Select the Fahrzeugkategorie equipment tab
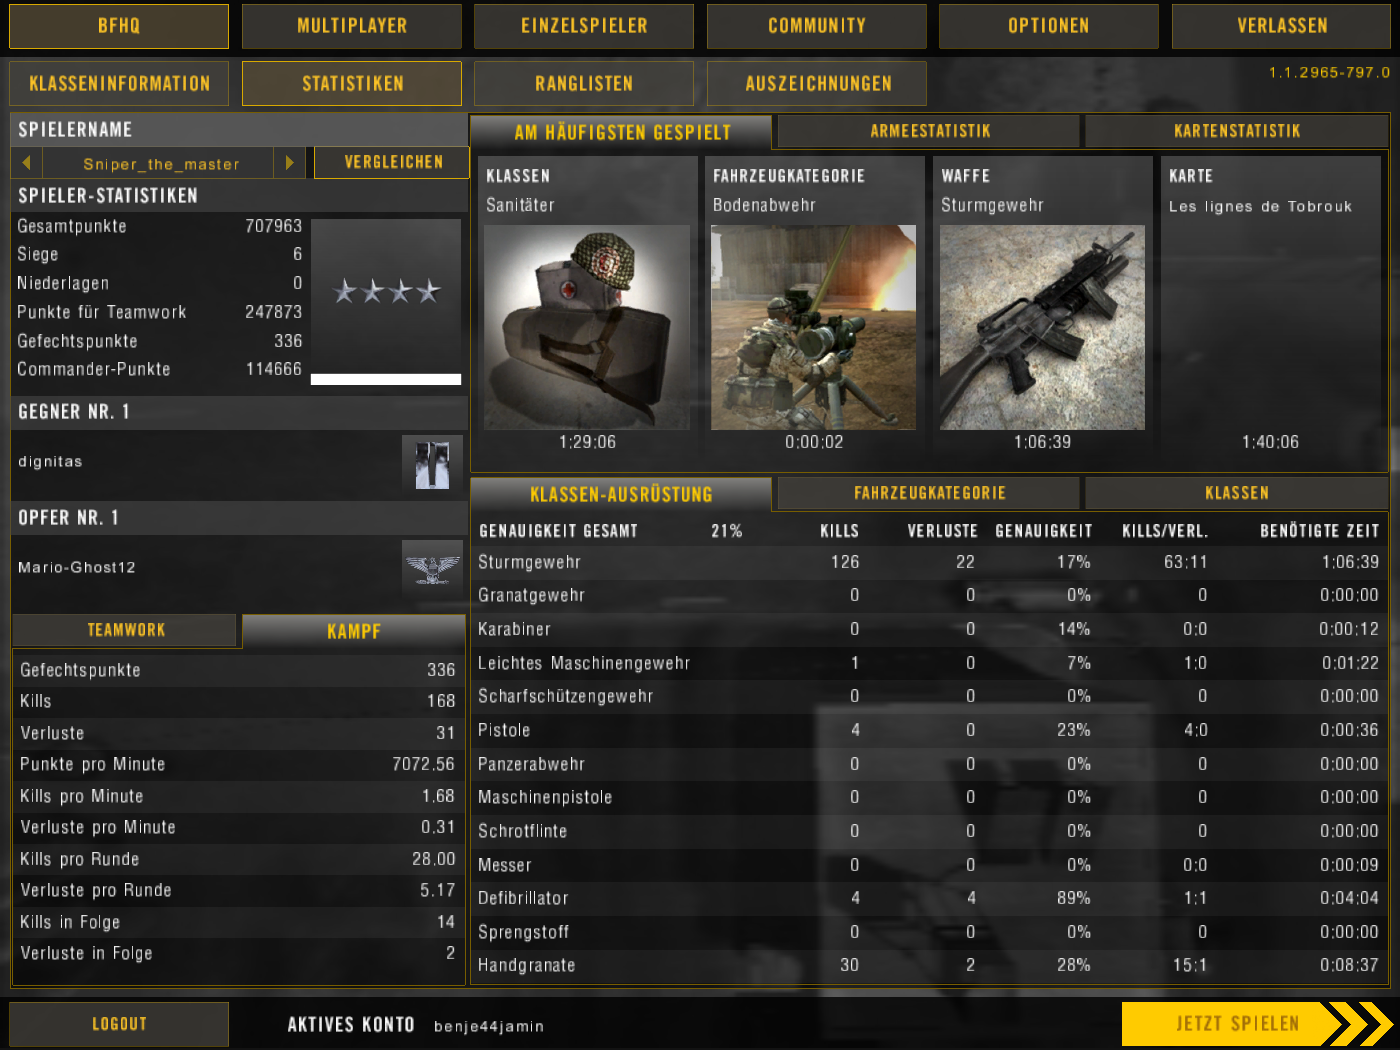This screenshot has height=1050, width=1400. click(x=929, y=493)
